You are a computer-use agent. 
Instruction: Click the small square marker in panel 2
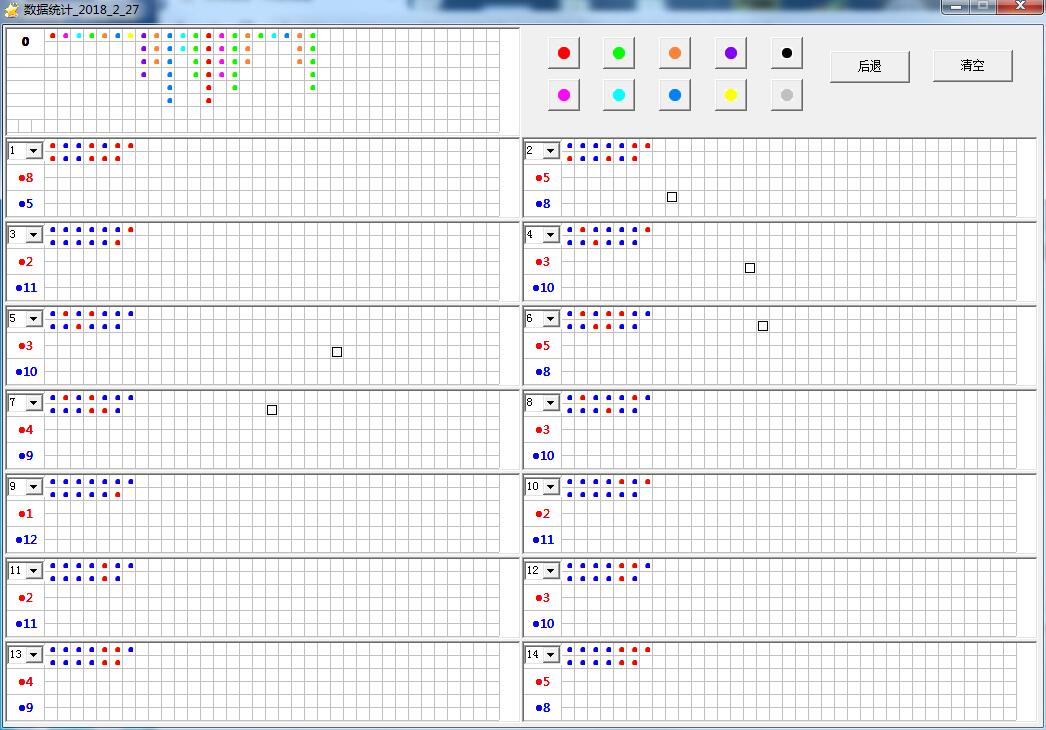pos(672,197)
